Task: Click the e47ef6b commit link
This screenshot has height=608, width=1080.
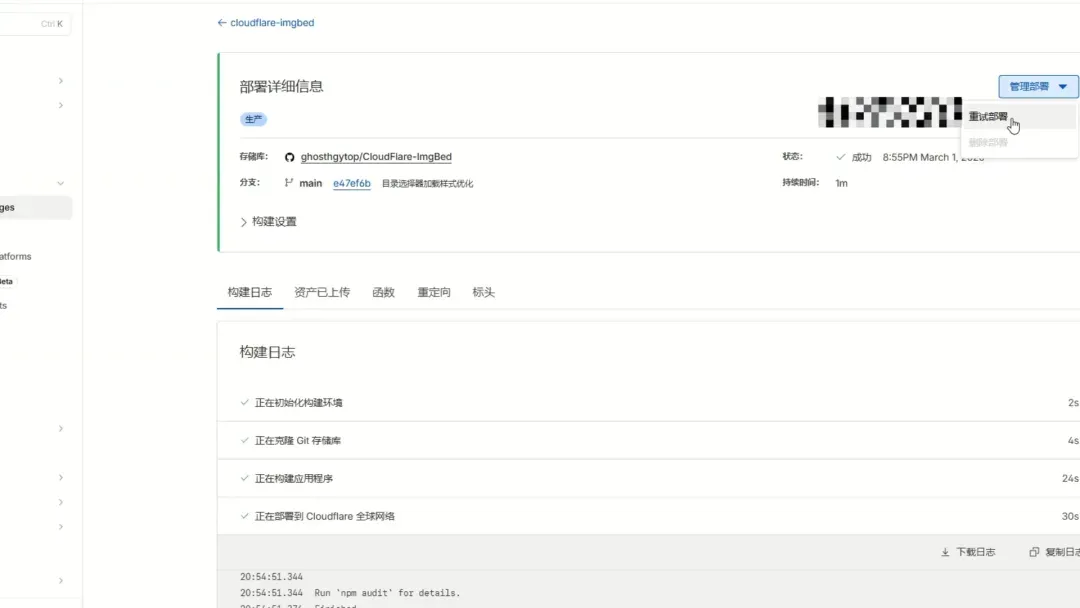Action: (351, 183)
